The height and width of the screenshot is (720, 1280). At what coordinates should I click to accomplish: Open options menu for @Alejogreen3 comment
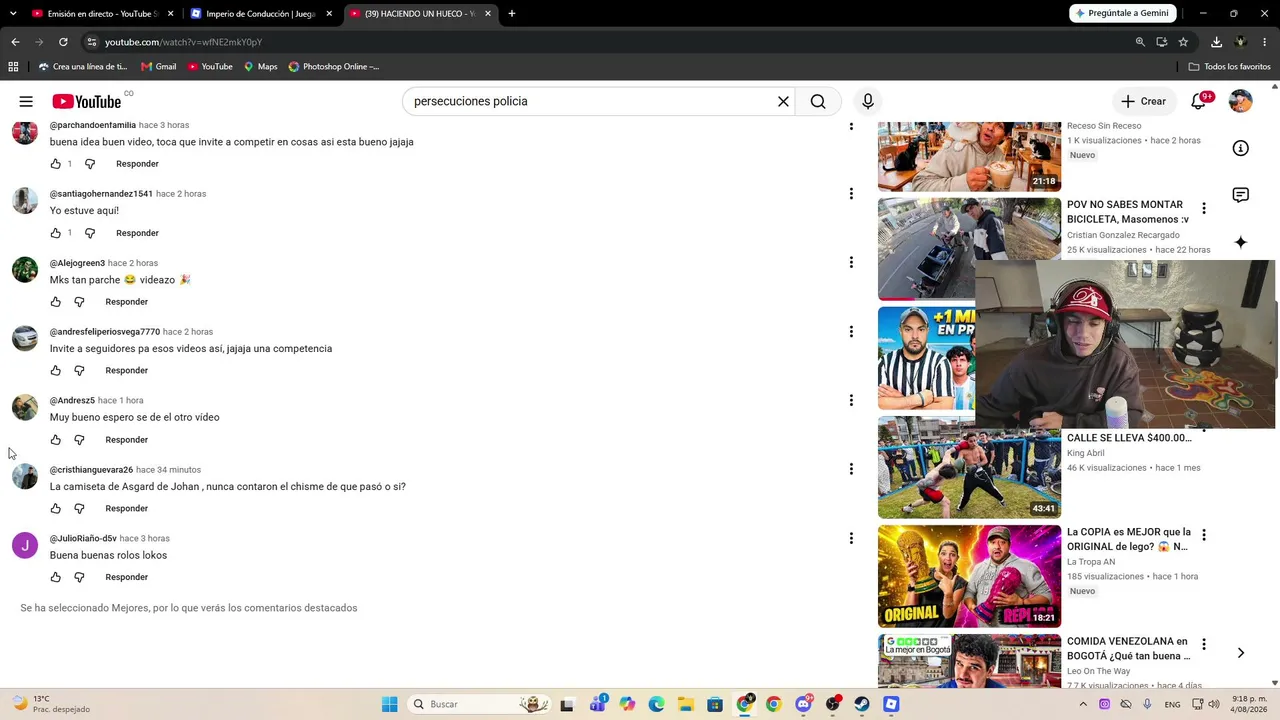pos(851,262)
